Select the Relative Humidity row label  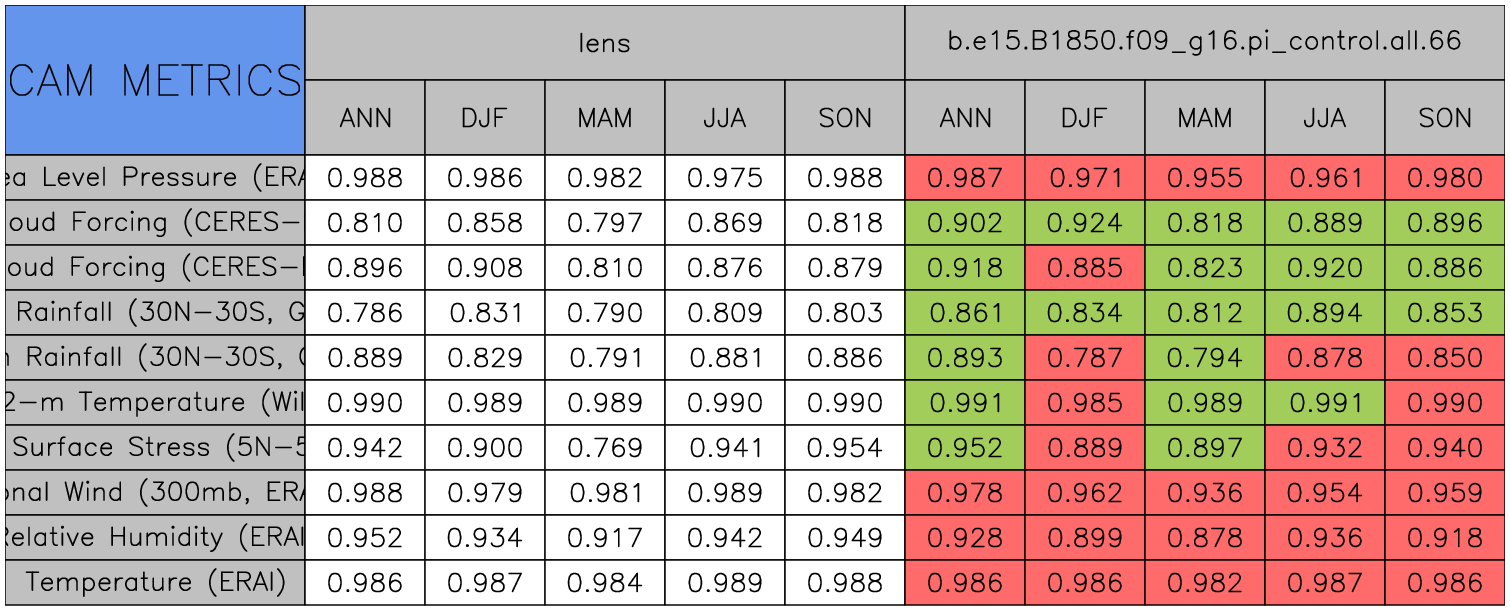(x=155, y=537)
